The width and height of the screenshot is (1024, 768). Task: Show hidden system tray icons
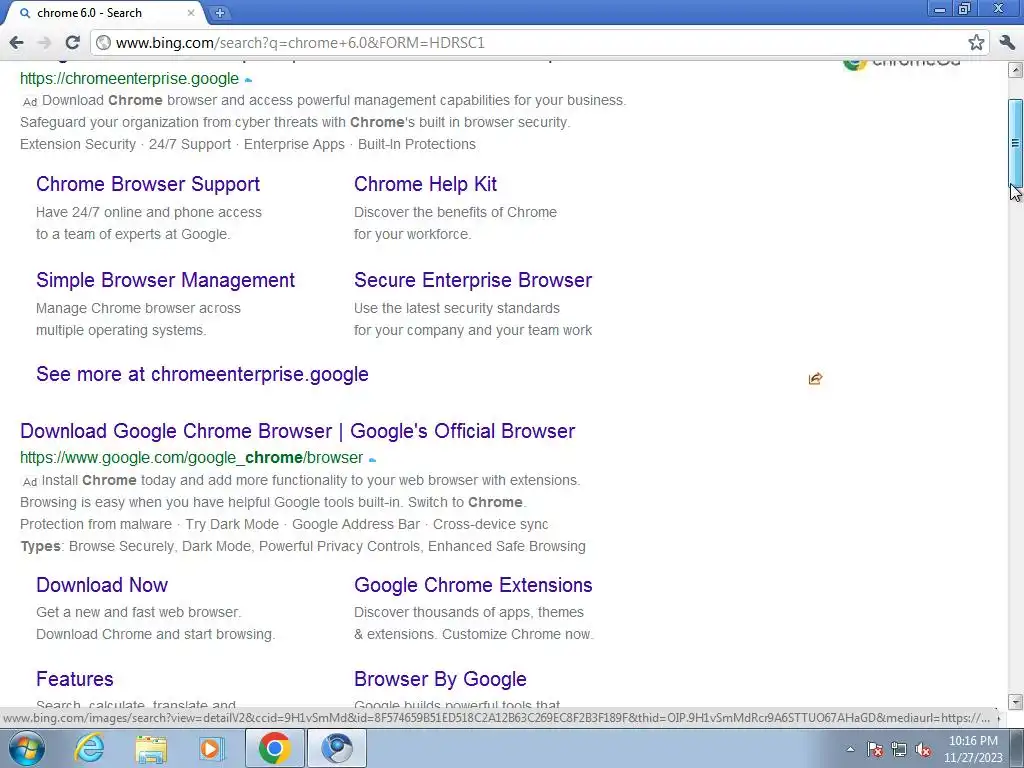pyautogui.click(x=850, y=749)
